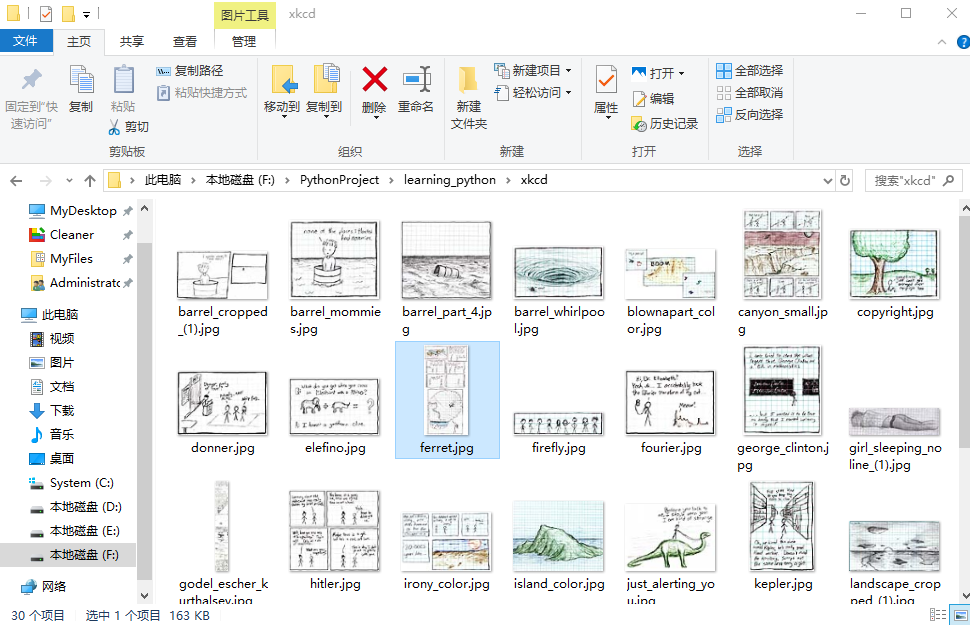Select the kepler.jpg thumbnail
970x625 pixels.
[783, 527]
